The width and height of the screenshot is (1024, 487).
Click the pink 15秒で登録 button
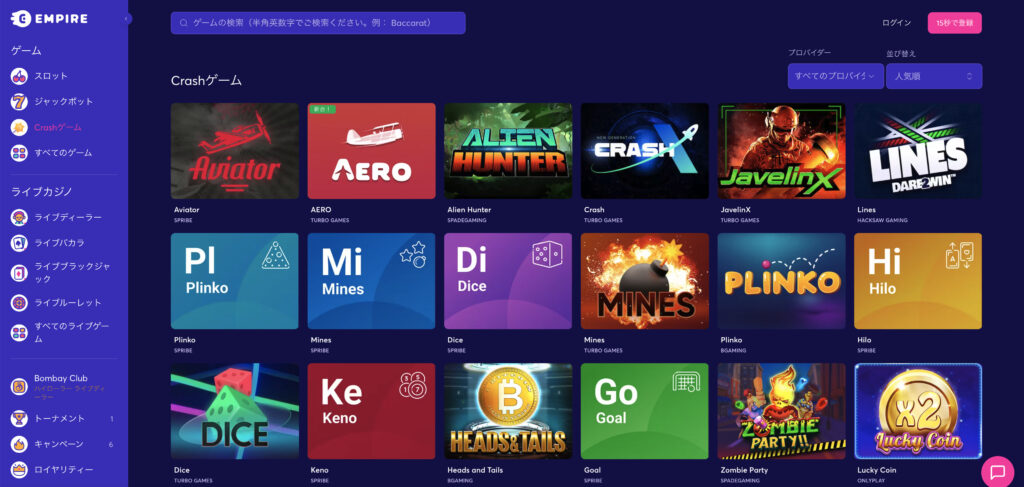click(x=954, y=23)
